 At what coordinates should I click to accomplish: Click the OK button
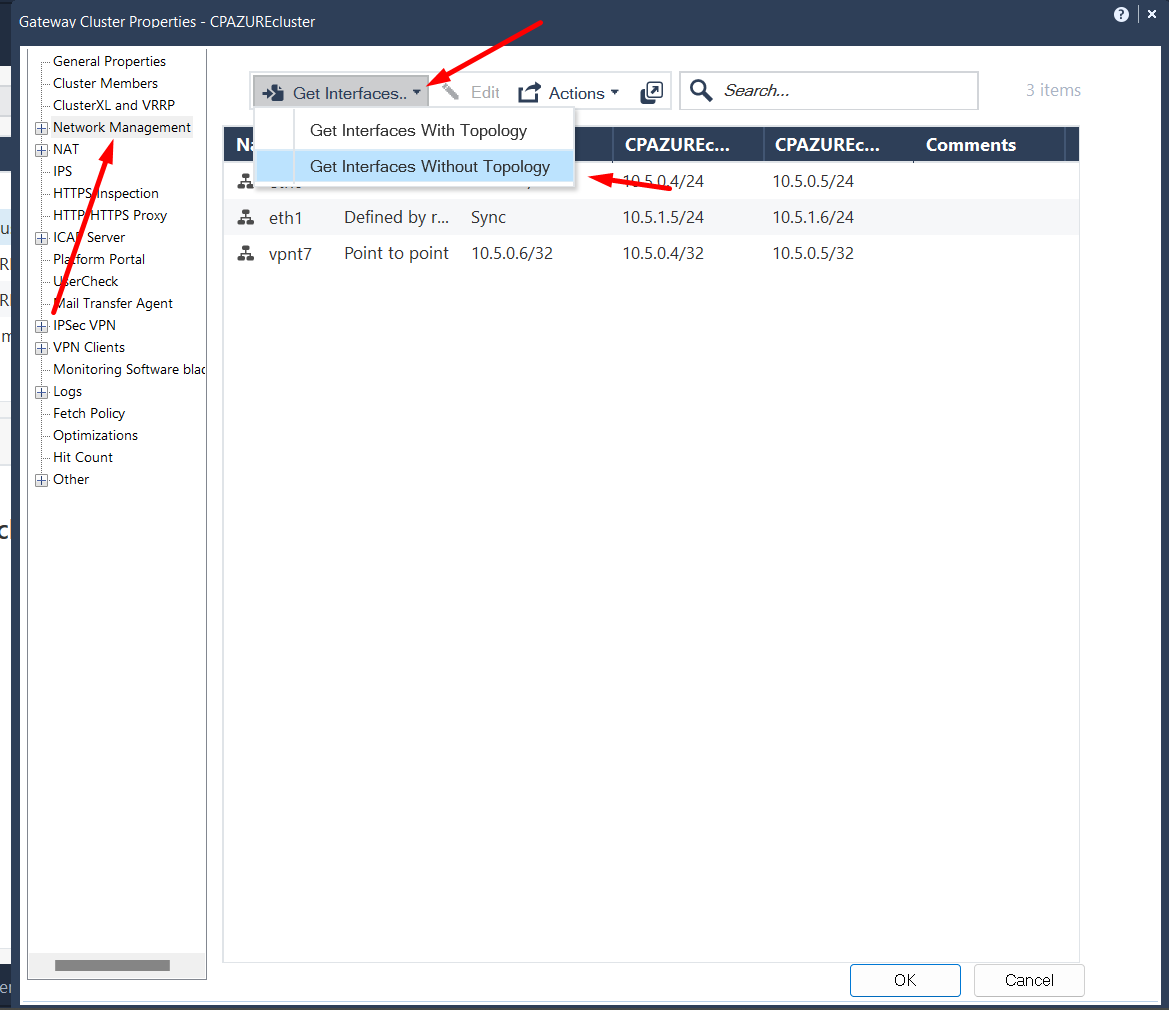tap(904, 980)
